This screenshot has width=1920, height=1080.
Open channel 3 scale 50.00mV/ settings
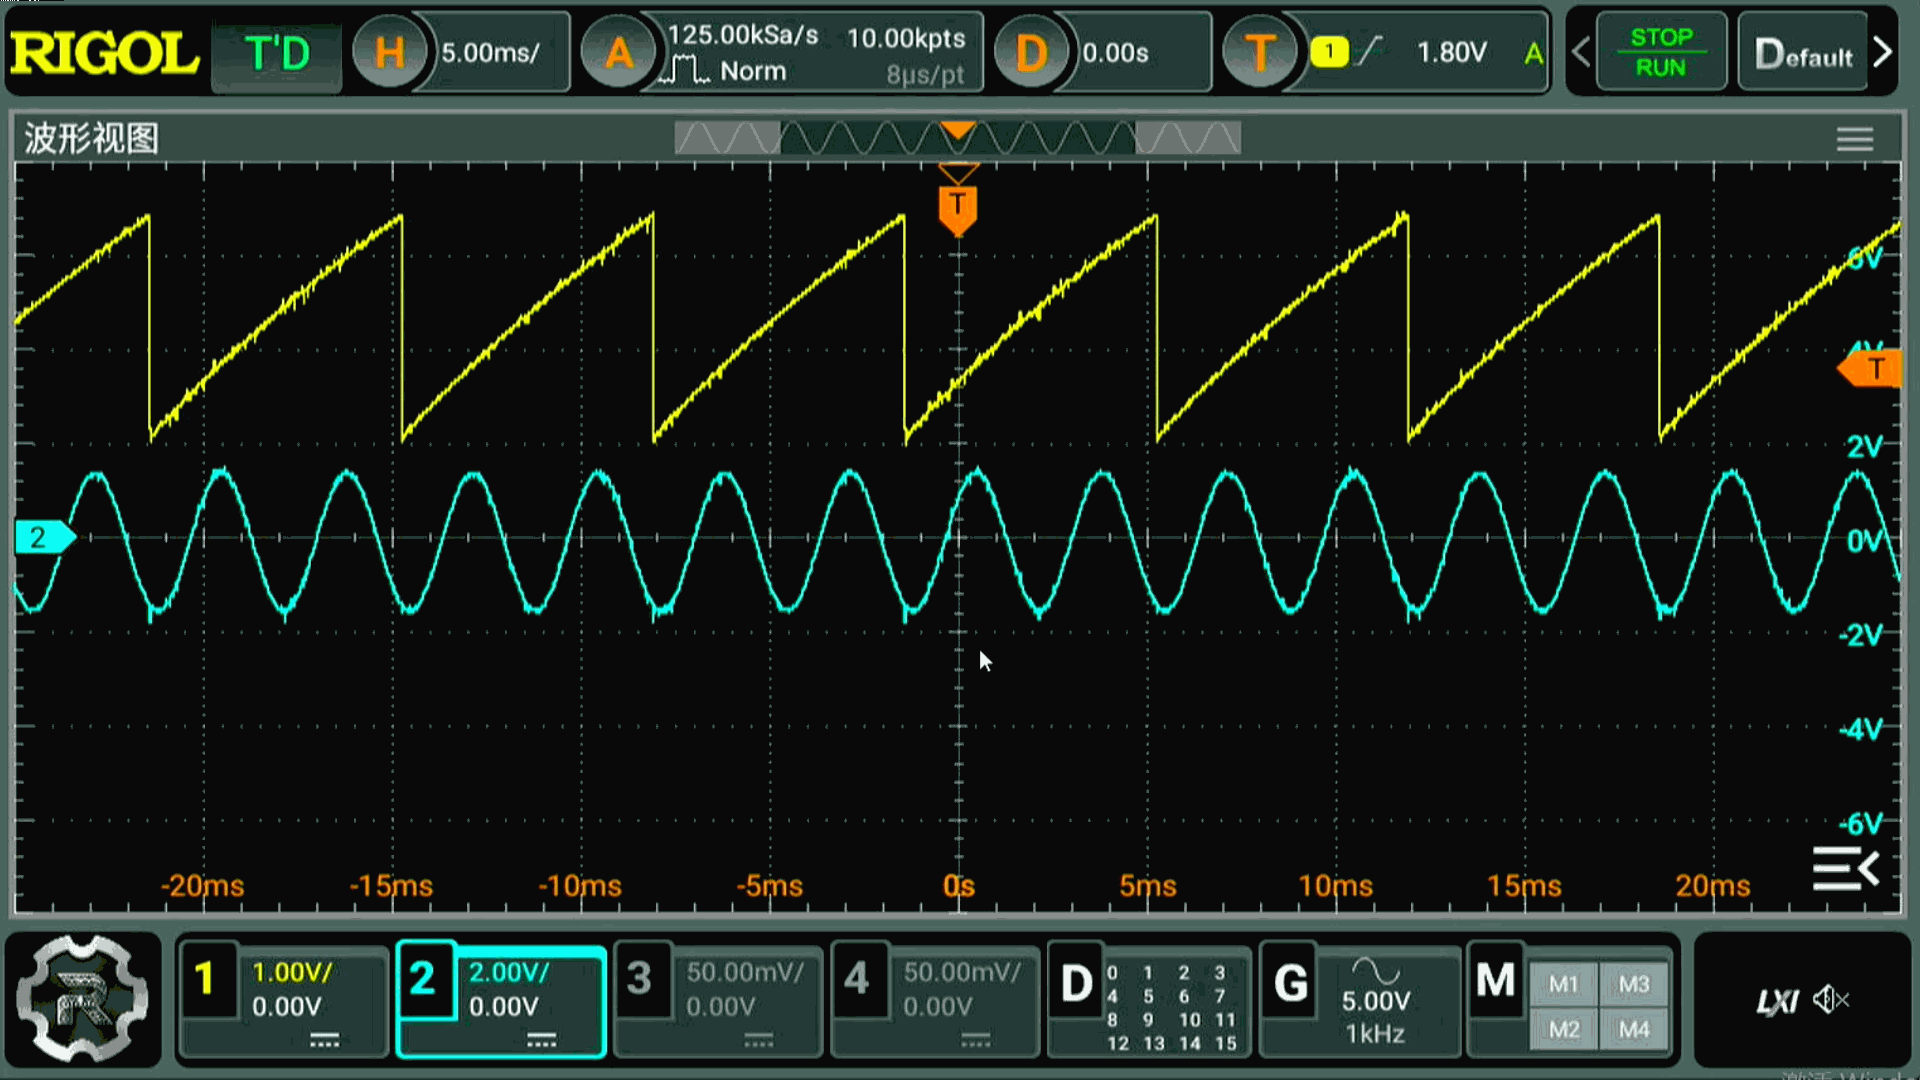[x=744, y=972]
